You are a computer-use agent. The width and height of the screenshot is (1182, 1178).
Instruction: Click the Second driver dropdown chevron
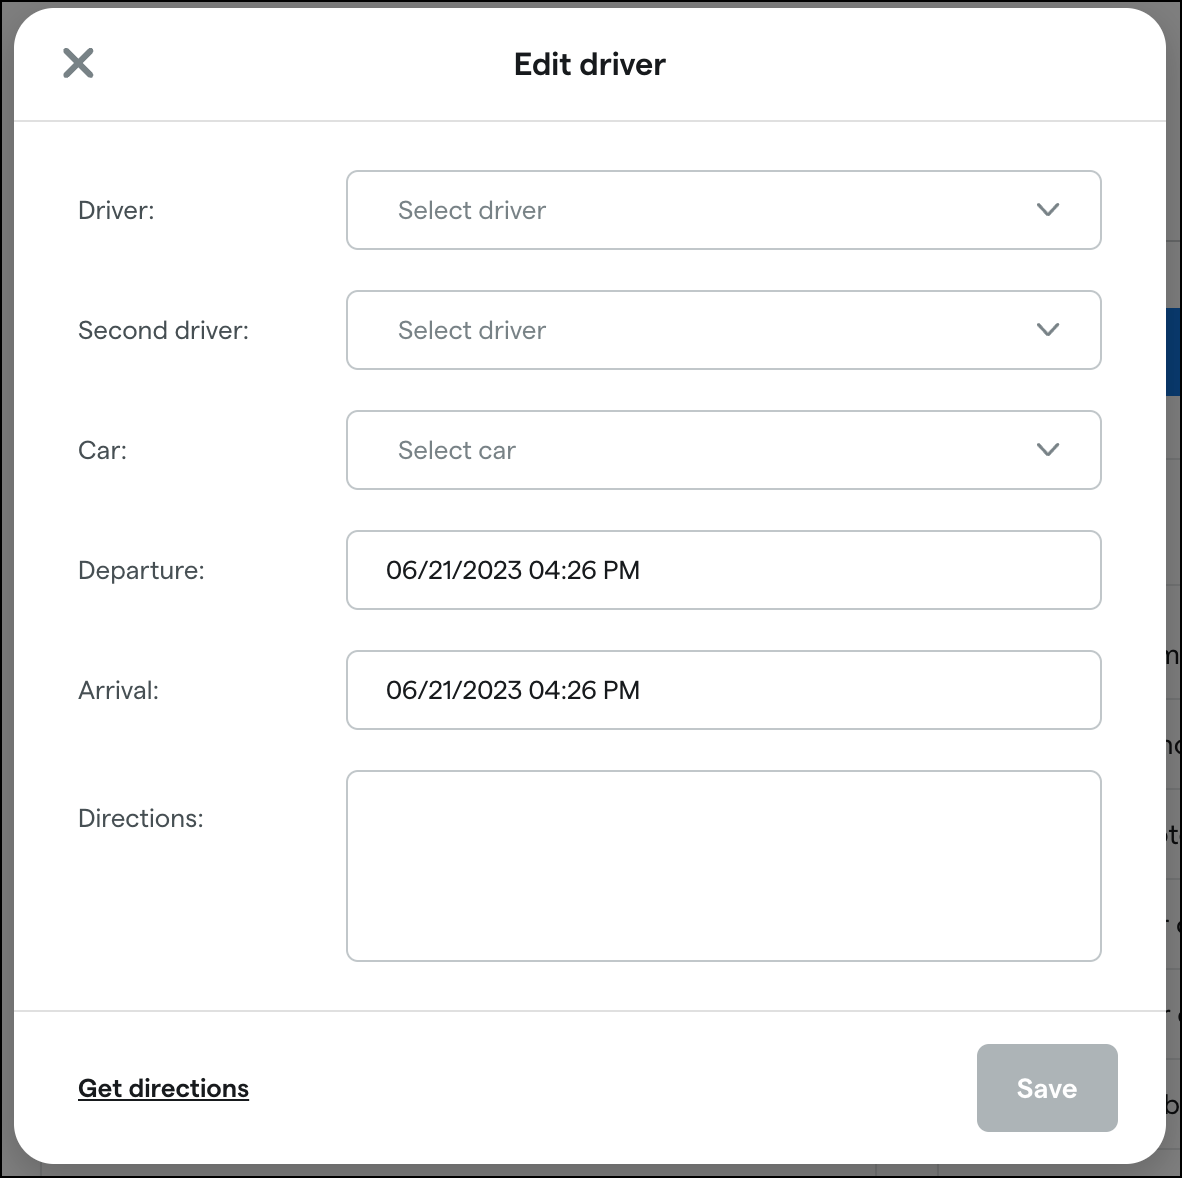point(1047,330)
